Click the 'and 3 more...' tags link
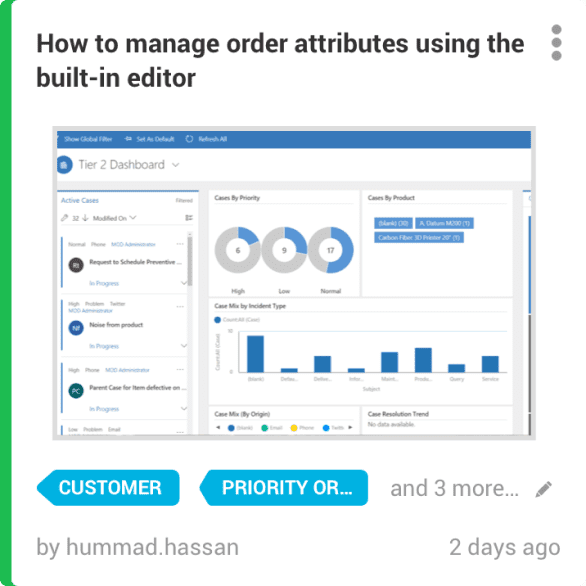586x586 pixels. (454, 488)
